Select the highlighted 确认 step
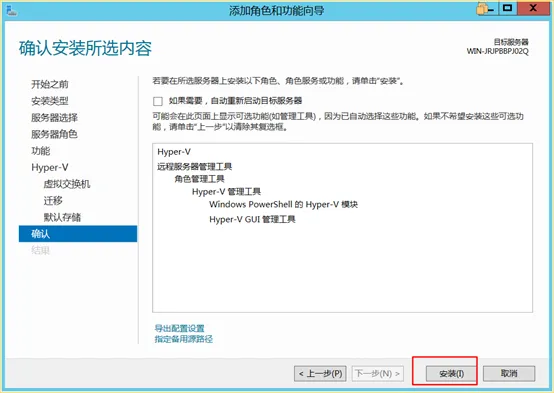This screenshot has height=393, width=554. click(78, 234)
